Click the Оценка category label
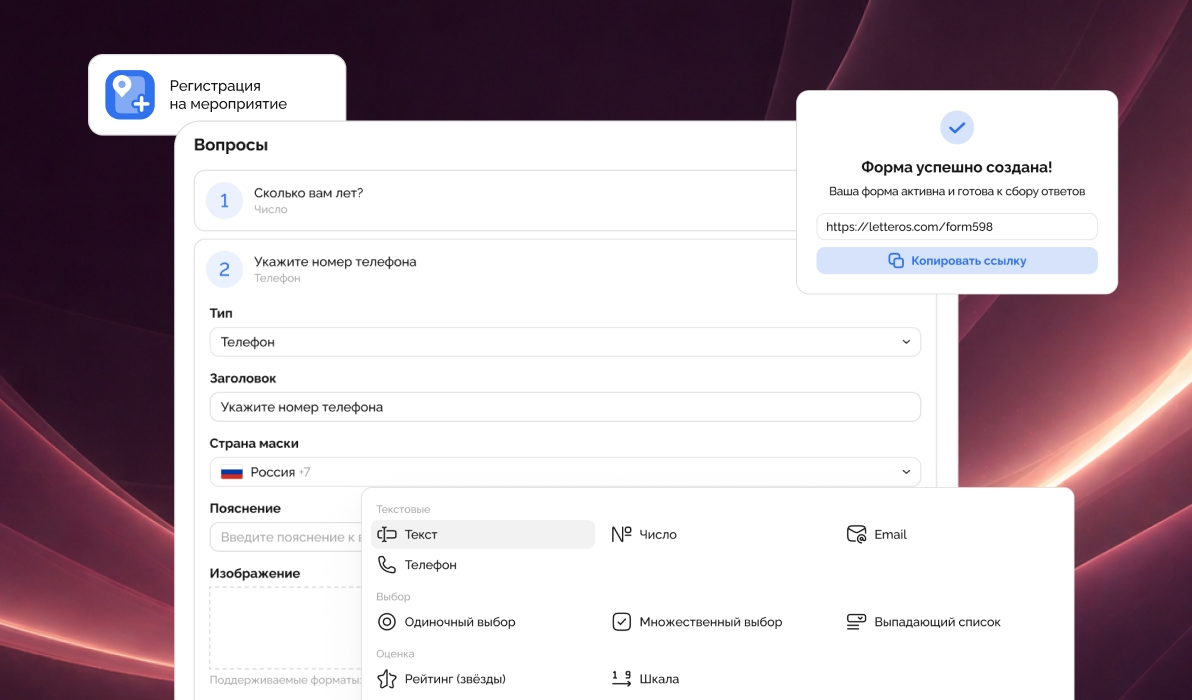Image resolution: width=1192 pixels, height=700 pixels. pos(395,654)
